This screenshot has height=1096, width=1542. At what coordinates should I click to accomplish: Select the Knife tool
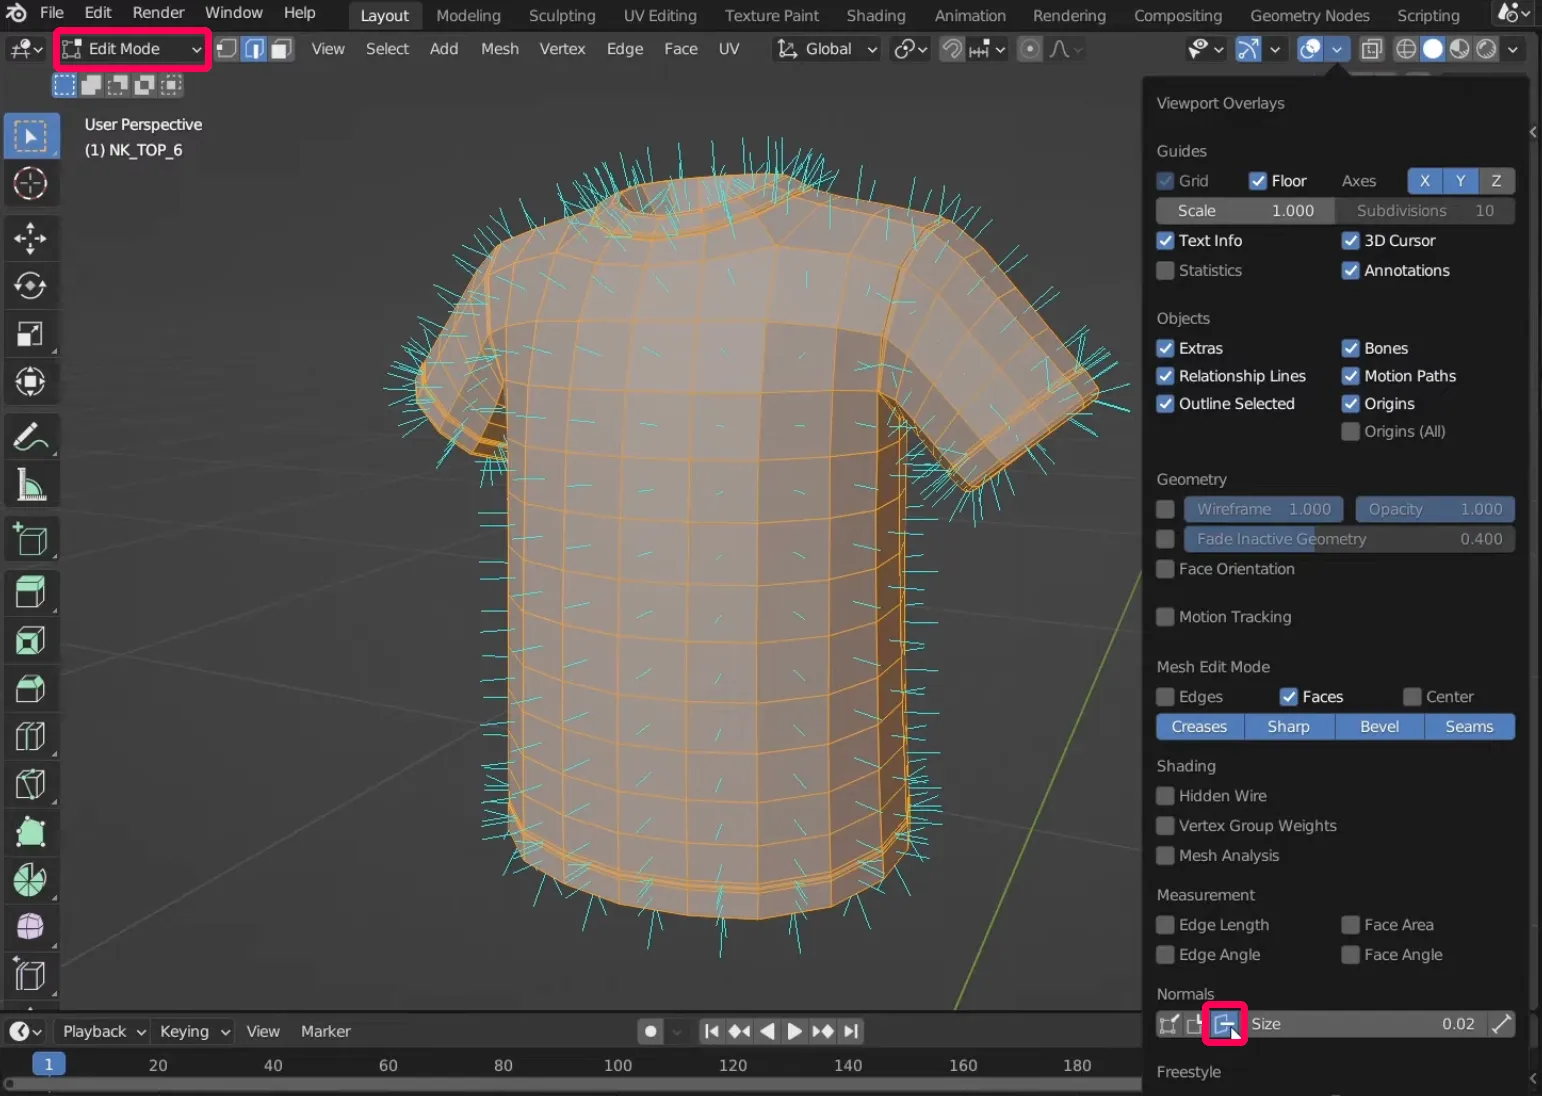pos(31,784)
